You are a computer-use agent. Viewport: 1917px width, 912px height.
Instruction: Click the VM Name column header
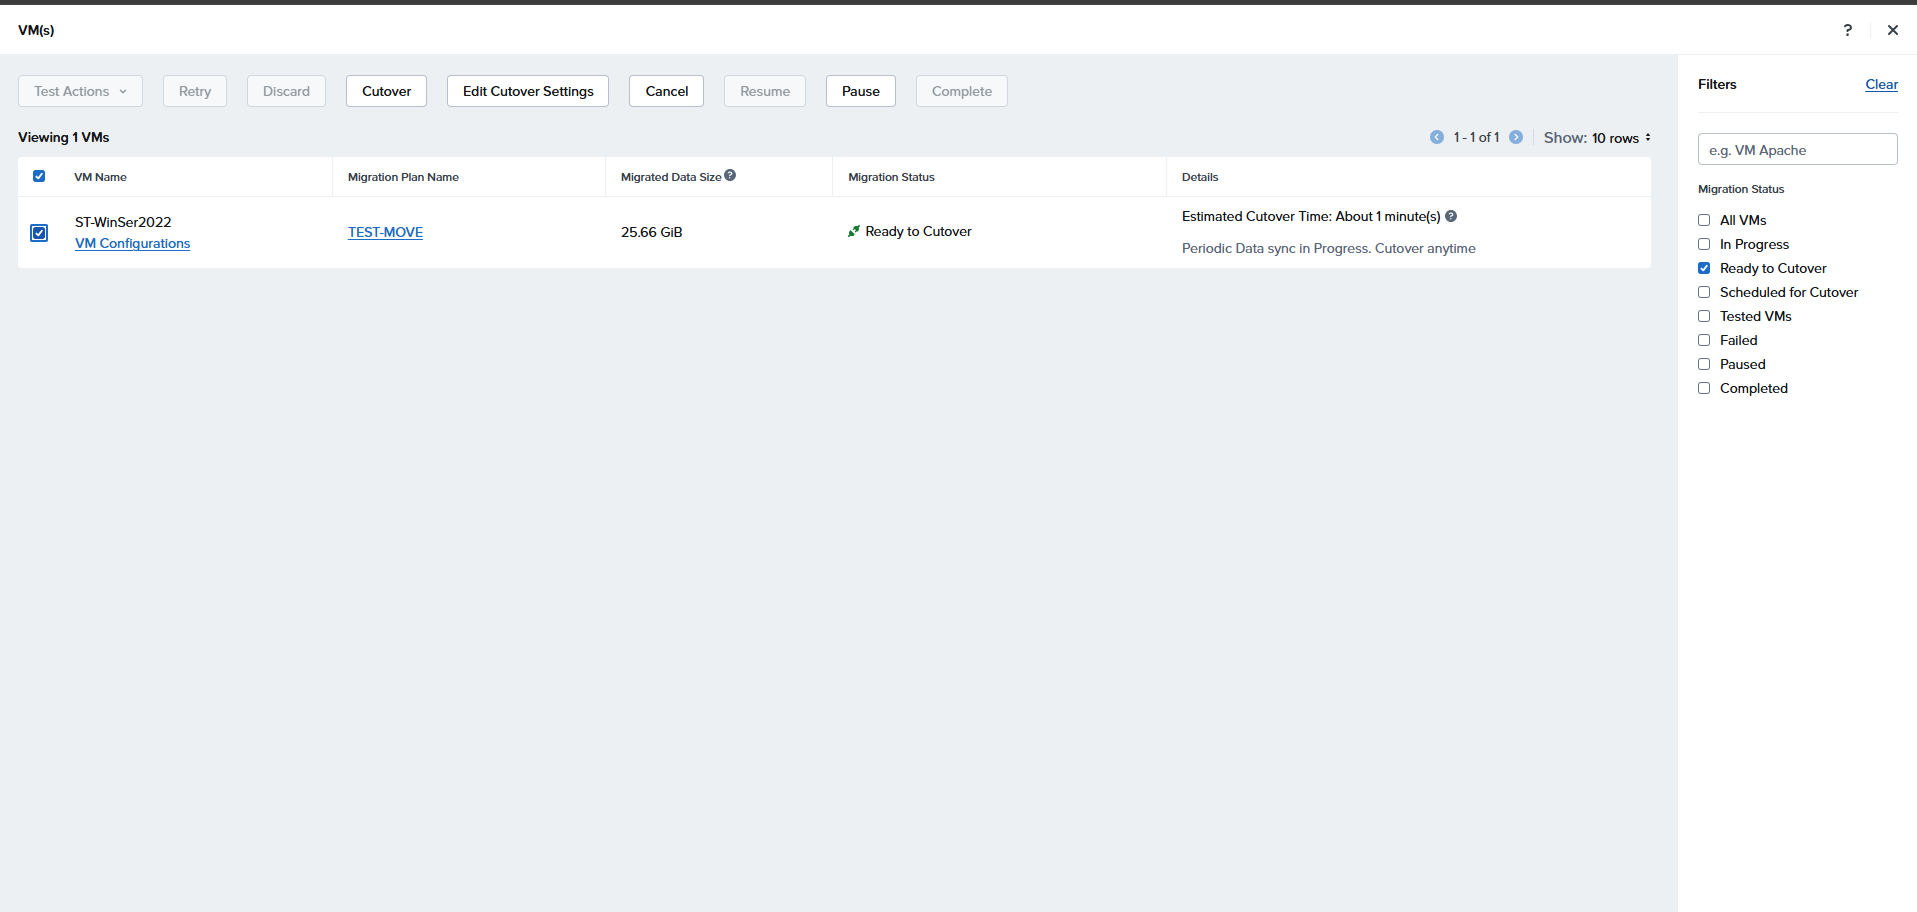pos(100,177)
